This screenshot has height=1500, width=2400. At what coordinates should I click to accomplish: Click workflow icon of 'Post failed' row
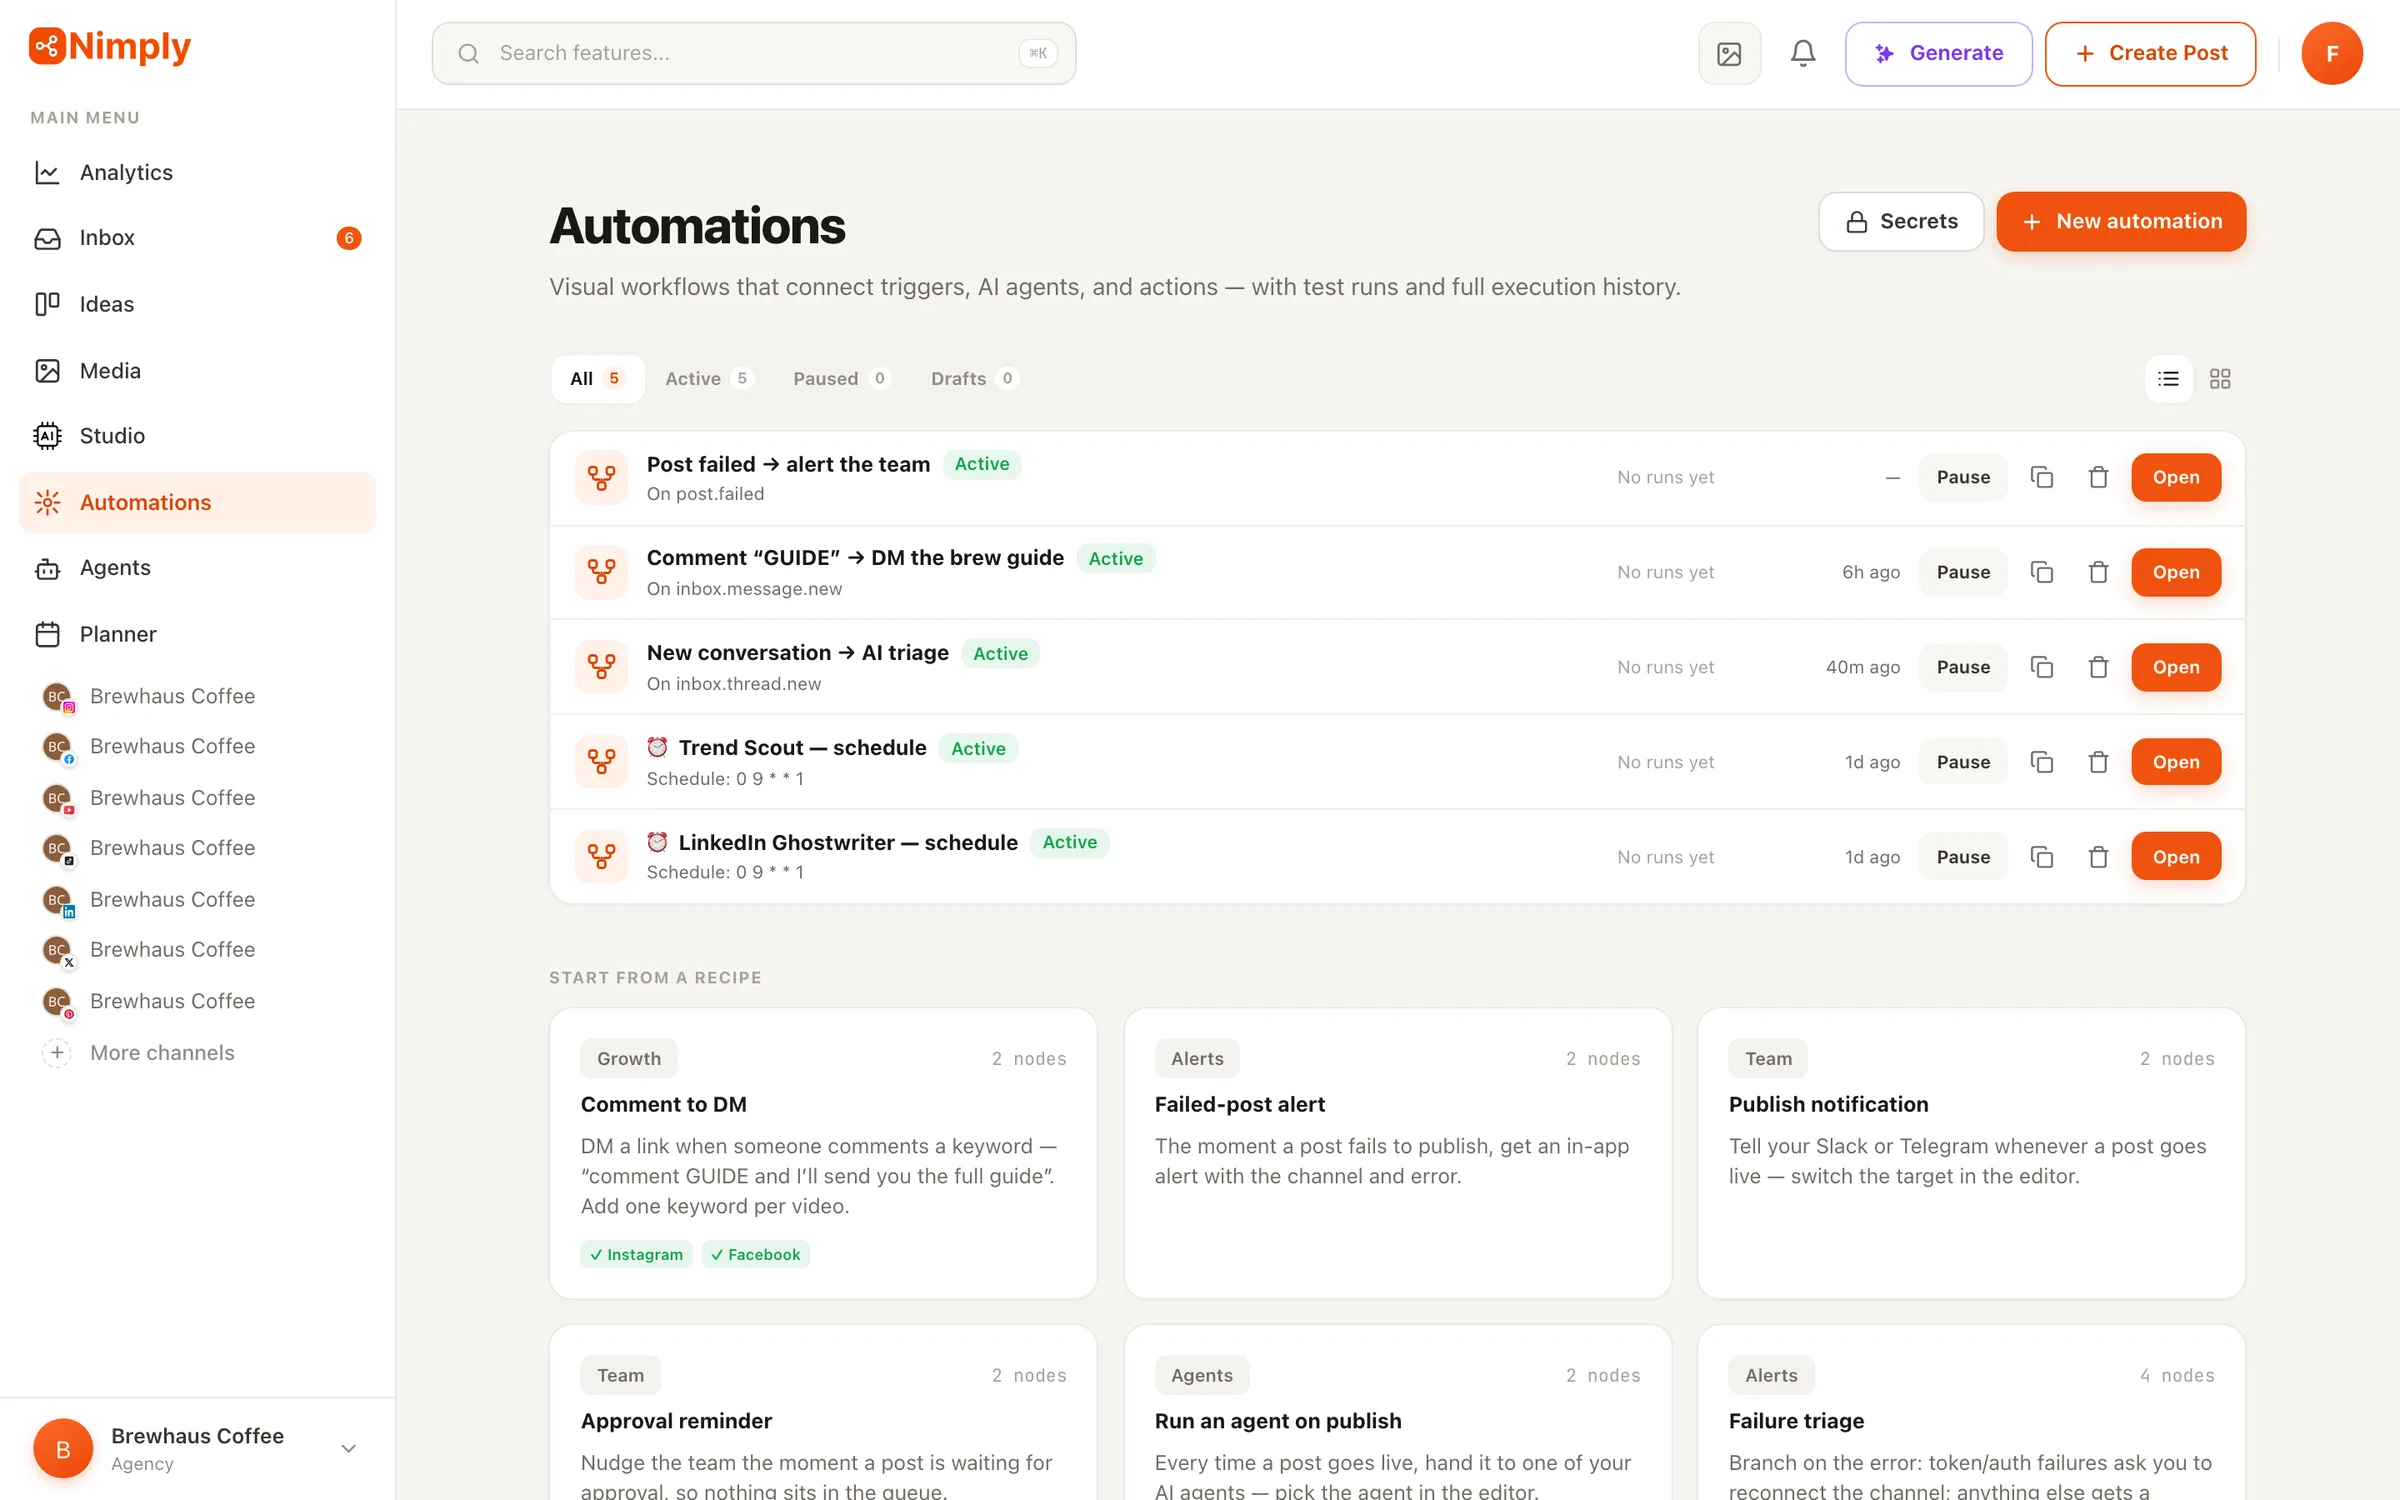coord(601,477)
